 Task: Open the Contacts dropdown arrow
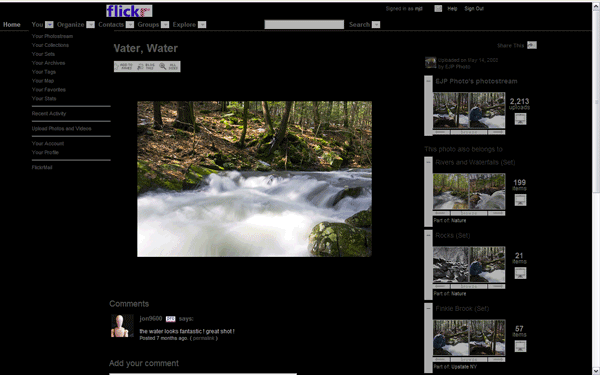coord(130,24)
